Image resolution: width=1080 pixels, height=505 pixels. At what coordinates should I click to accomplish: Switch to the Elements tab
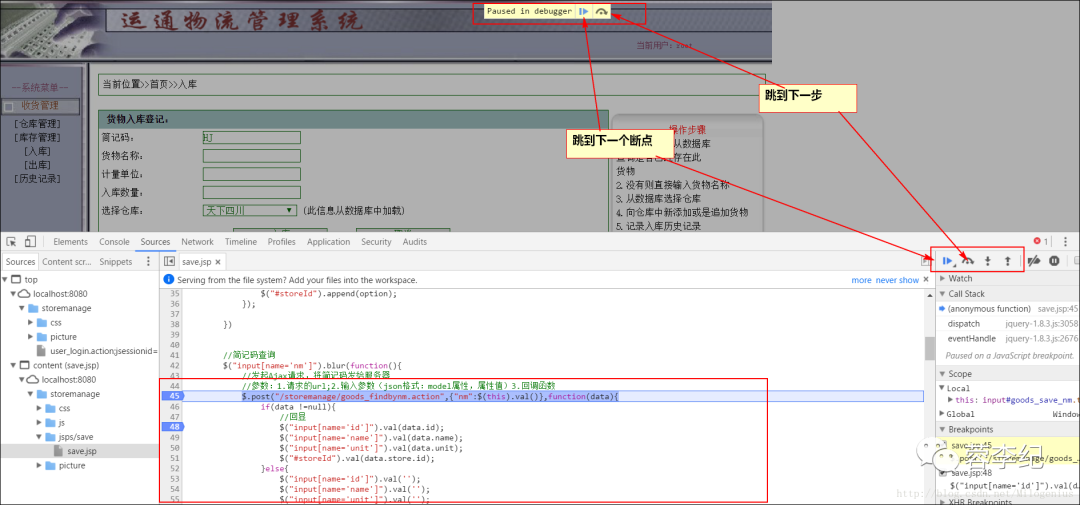70,242
